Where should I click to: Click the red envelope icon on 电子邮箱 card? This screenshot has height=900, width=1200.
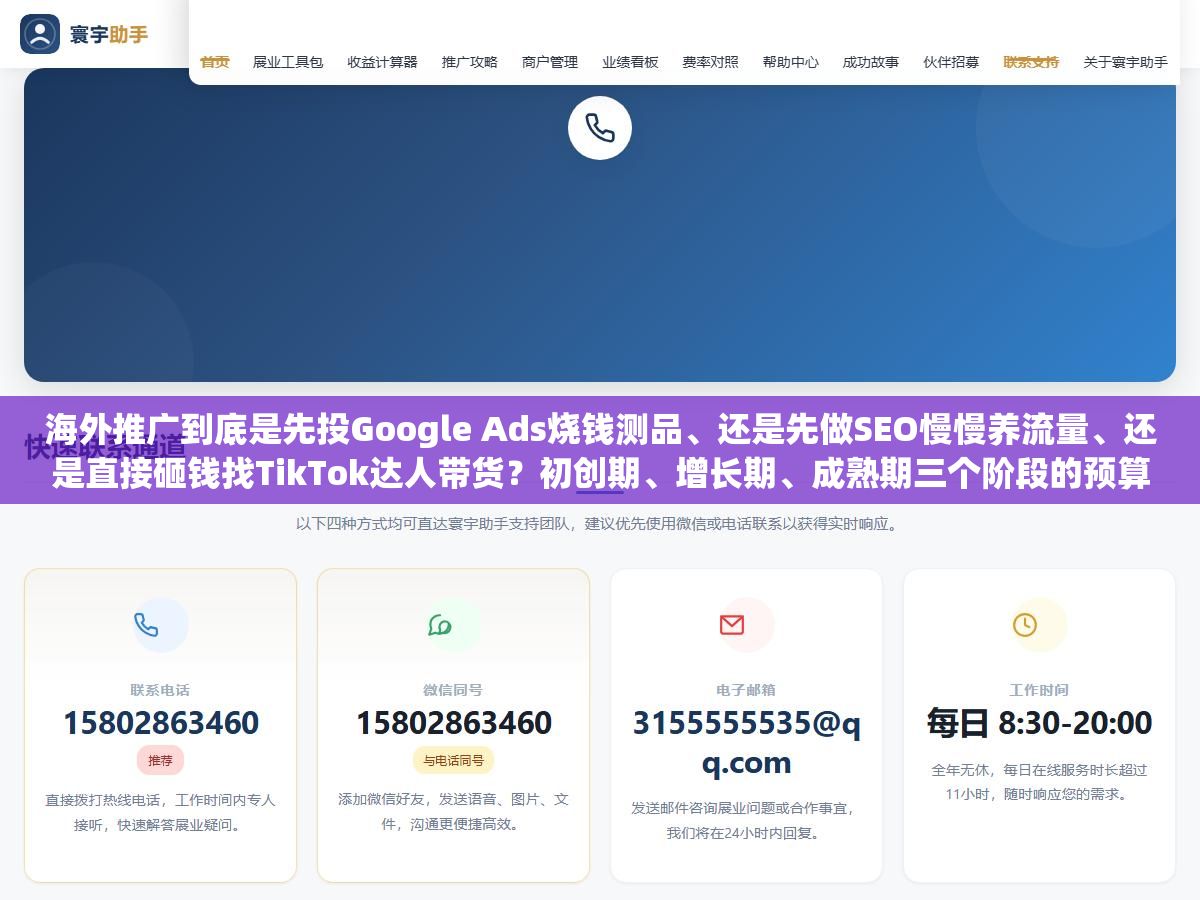[x=732, y=625]
